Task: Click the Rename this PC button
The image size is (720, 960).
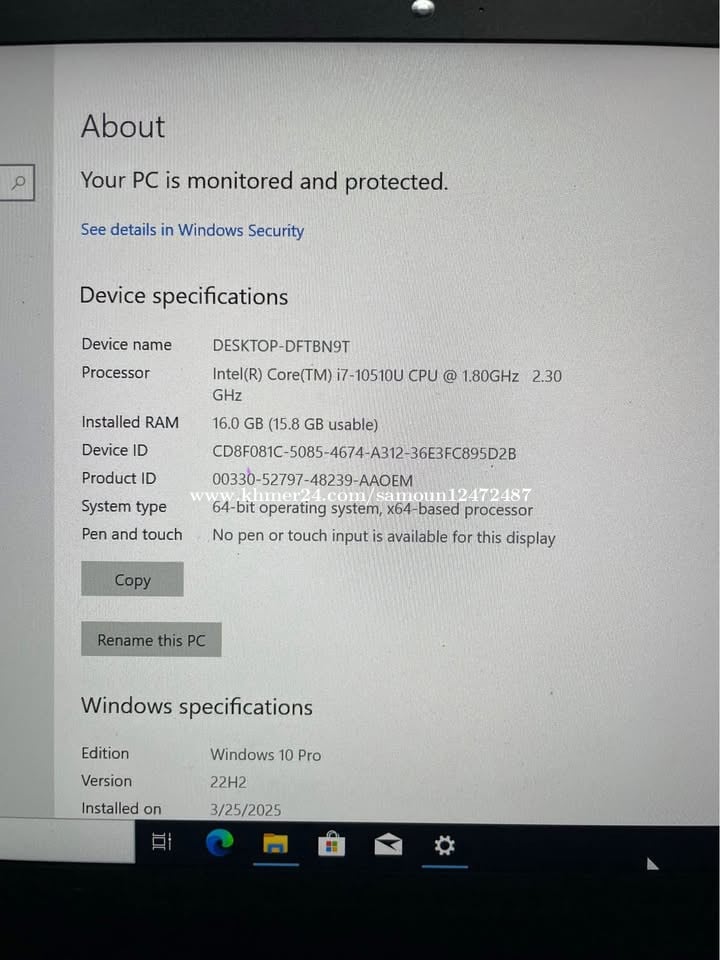Action: (151, 640)
